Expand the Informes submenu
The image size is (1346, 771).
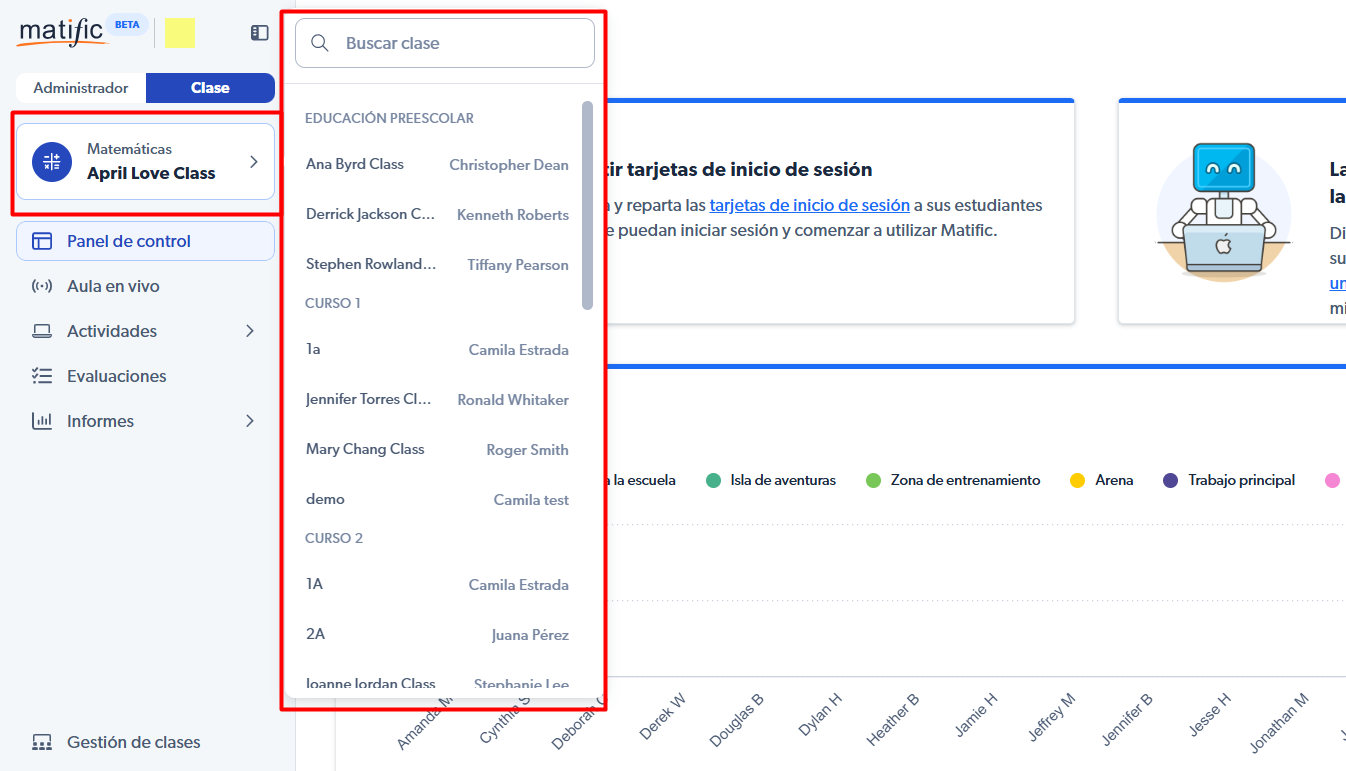pos(250,421)
